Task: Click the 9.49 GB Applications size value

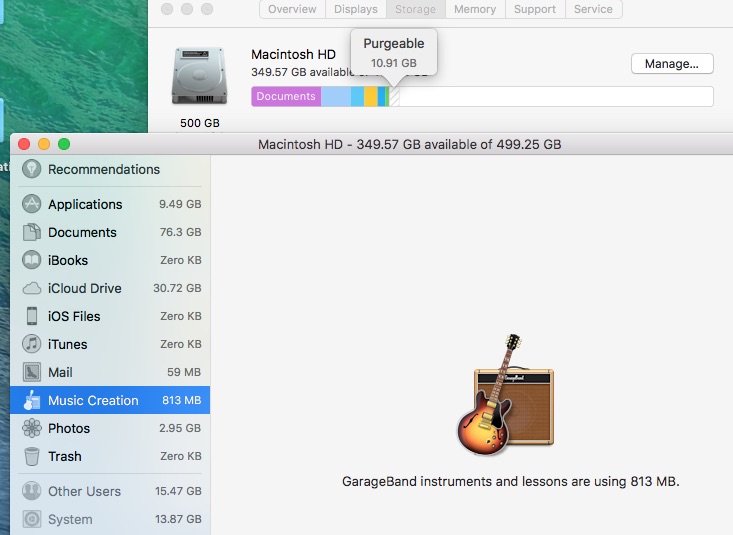Action: click(x=180, y=204)
